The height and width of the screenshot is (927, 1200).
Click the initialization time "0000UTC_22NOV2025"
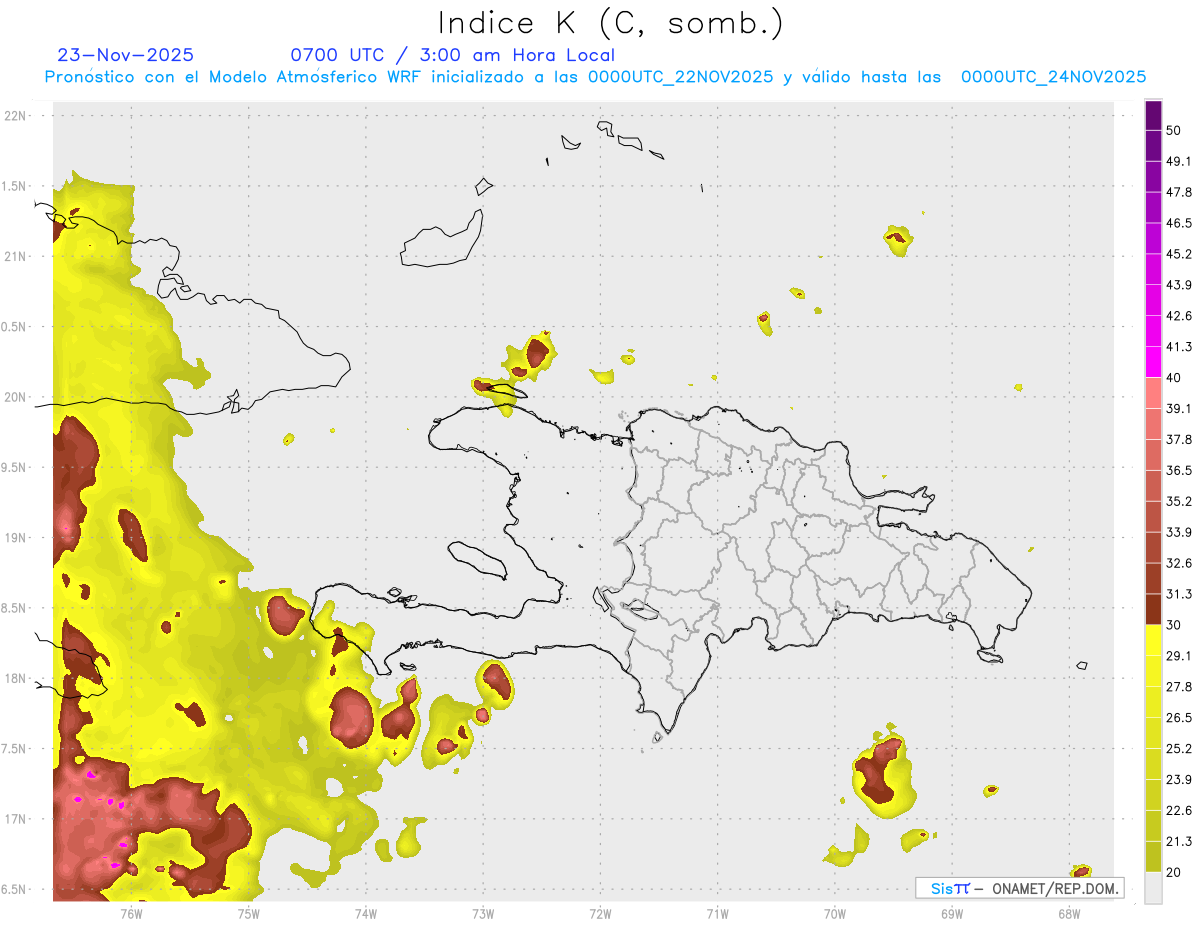pos(680,77)
